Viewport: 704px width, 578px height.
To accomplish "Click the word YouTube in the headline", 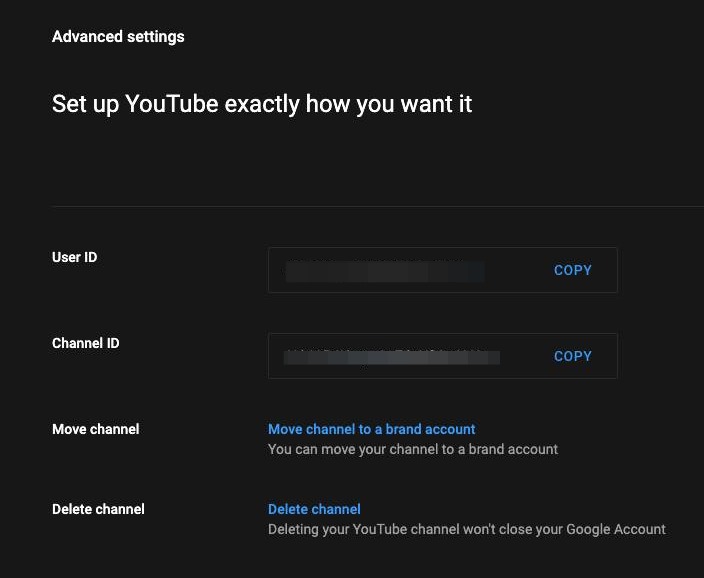I will click(x=172, y=103).
